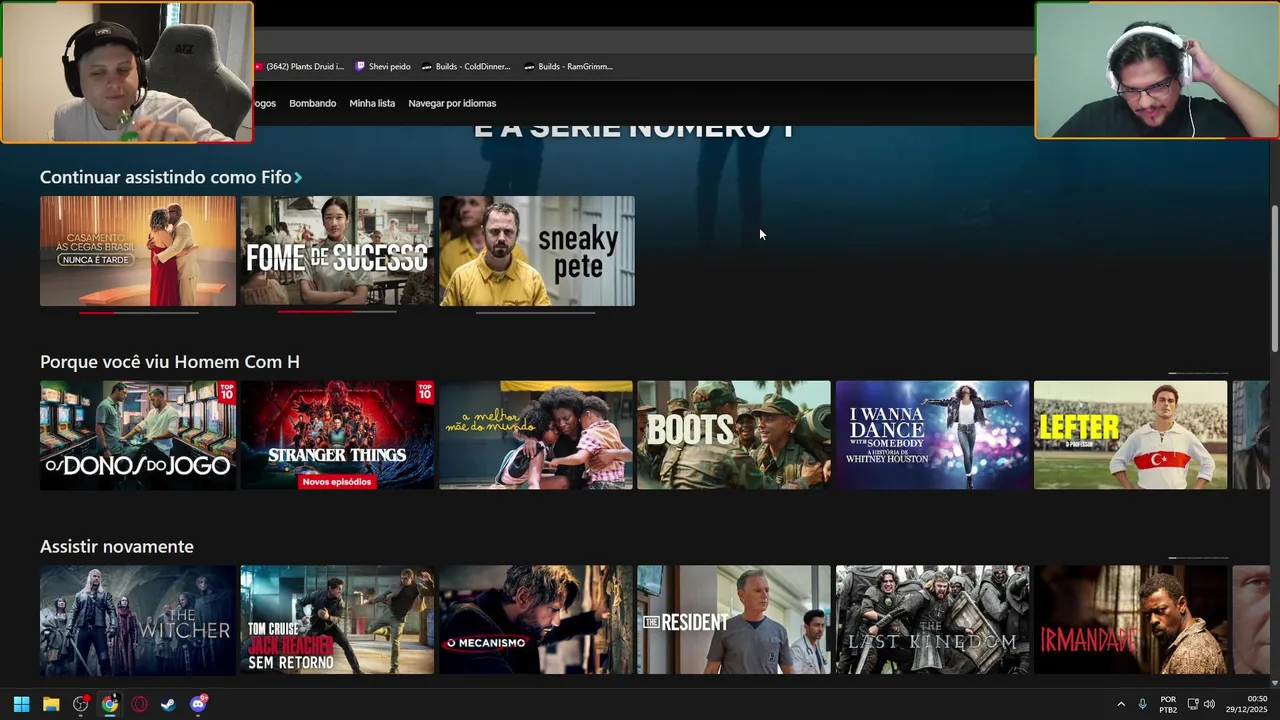Screen dimensions: 1280x720
Task: Open Os Donos do Jogo title
Action: 138,435
